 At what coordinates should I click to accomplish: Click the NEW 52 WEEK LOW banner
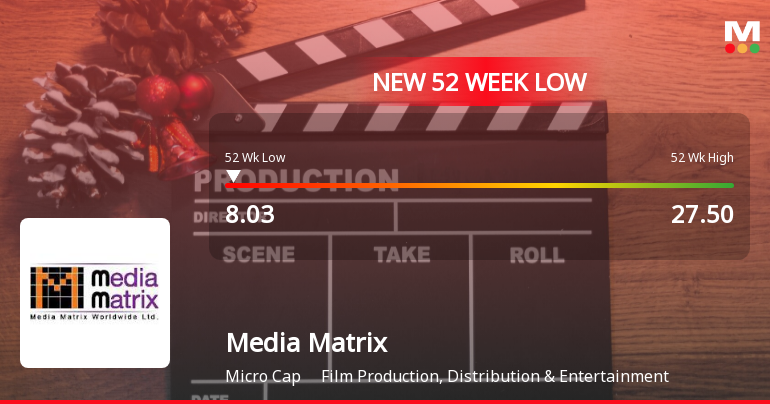pyautogui.click(x=479, y=82)
